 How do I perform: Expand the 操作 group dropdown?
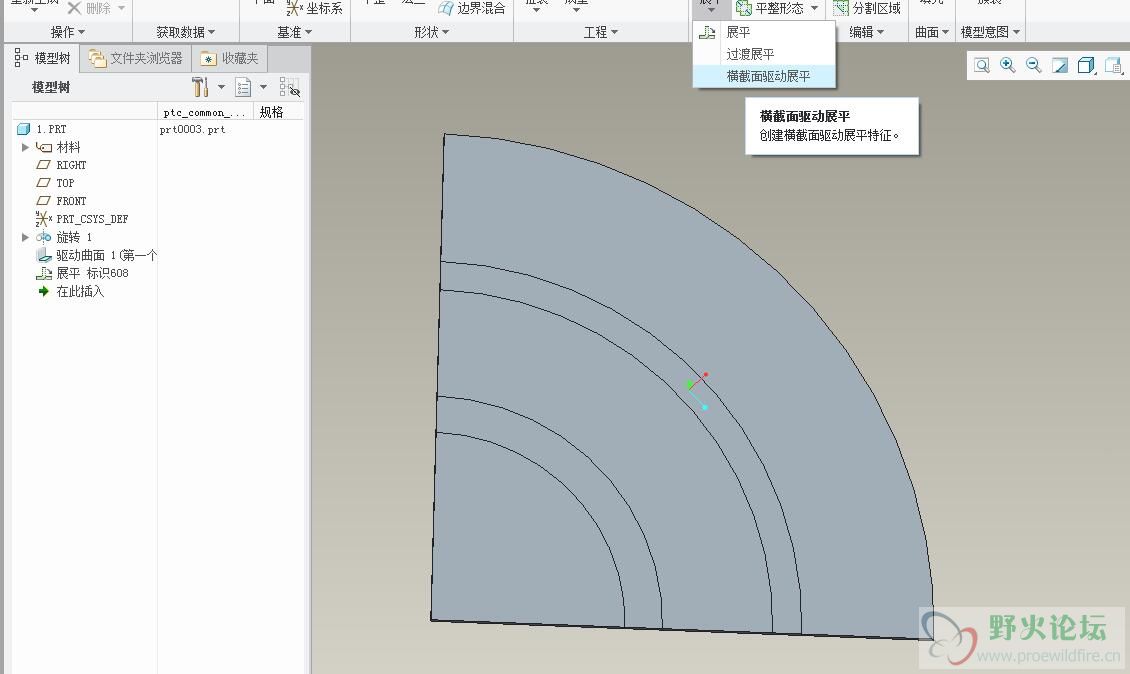click(68, 32)
